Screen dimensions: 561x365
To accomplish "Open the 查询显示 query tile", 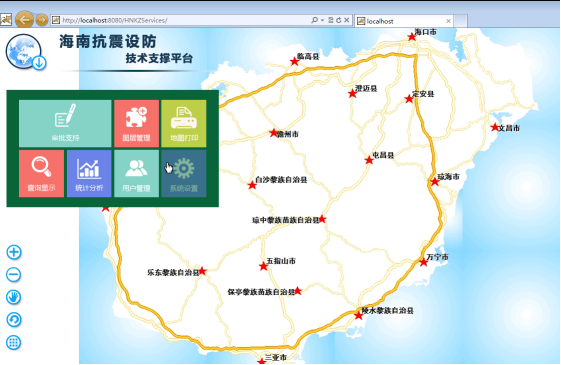I will (x=42, y=174).
